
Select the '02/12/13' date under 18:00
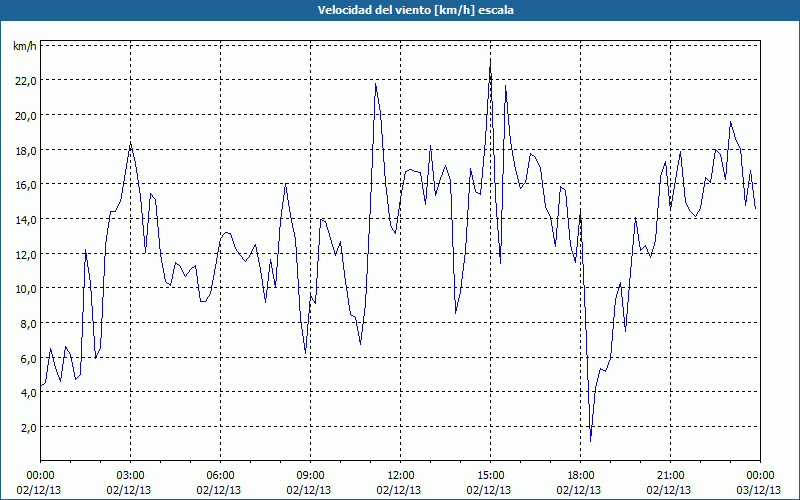click(579, 490)
